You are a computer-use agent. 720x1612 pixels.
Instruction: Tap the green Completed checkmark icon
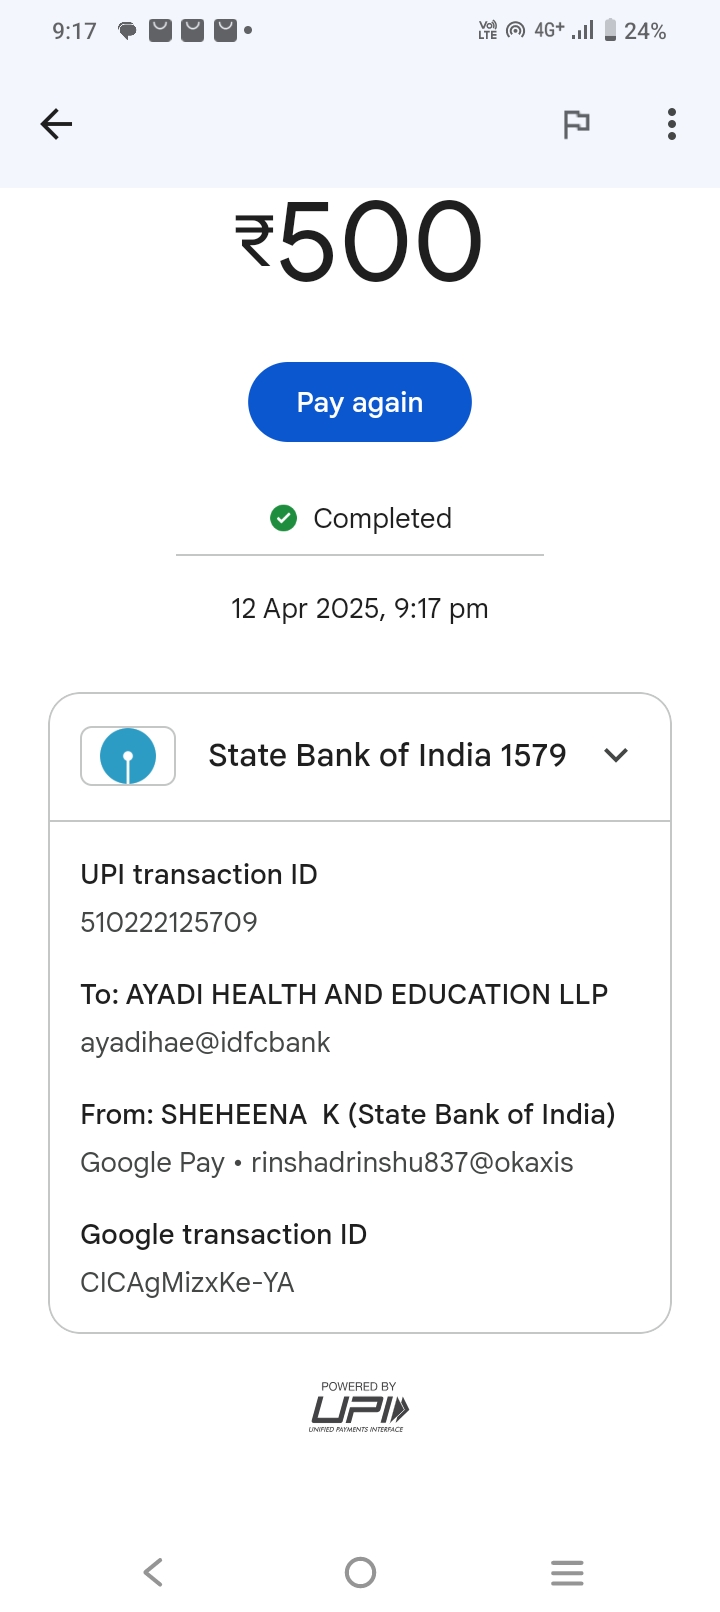284,518
